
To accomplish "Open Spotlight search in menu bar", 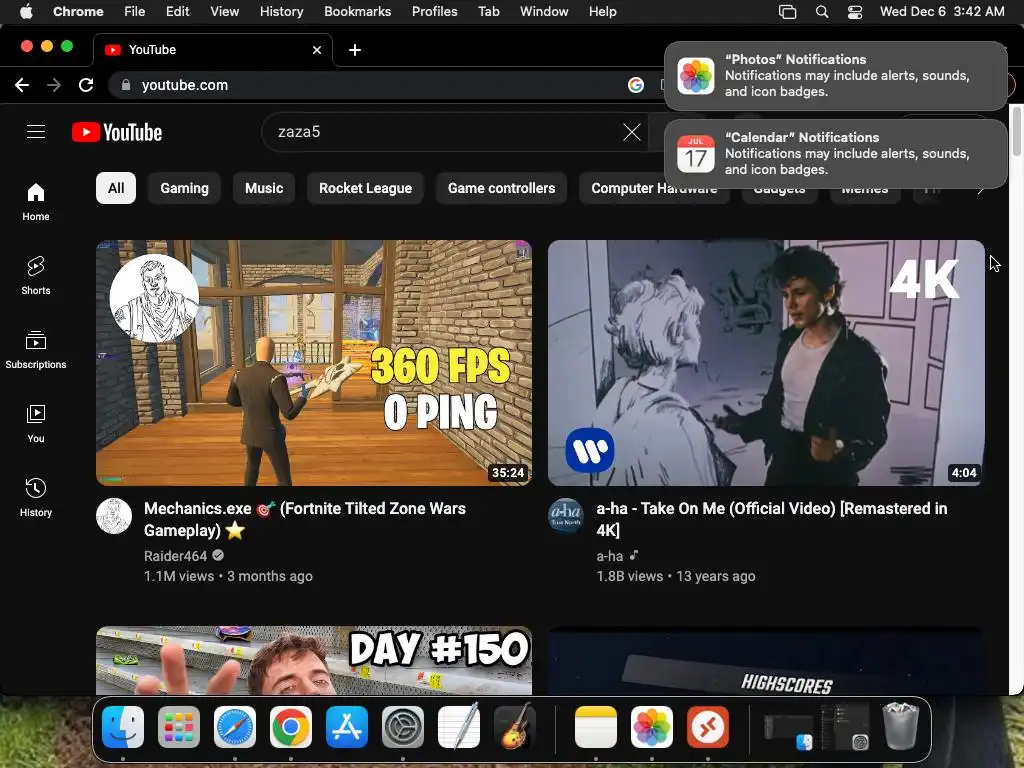I will 822,12.
